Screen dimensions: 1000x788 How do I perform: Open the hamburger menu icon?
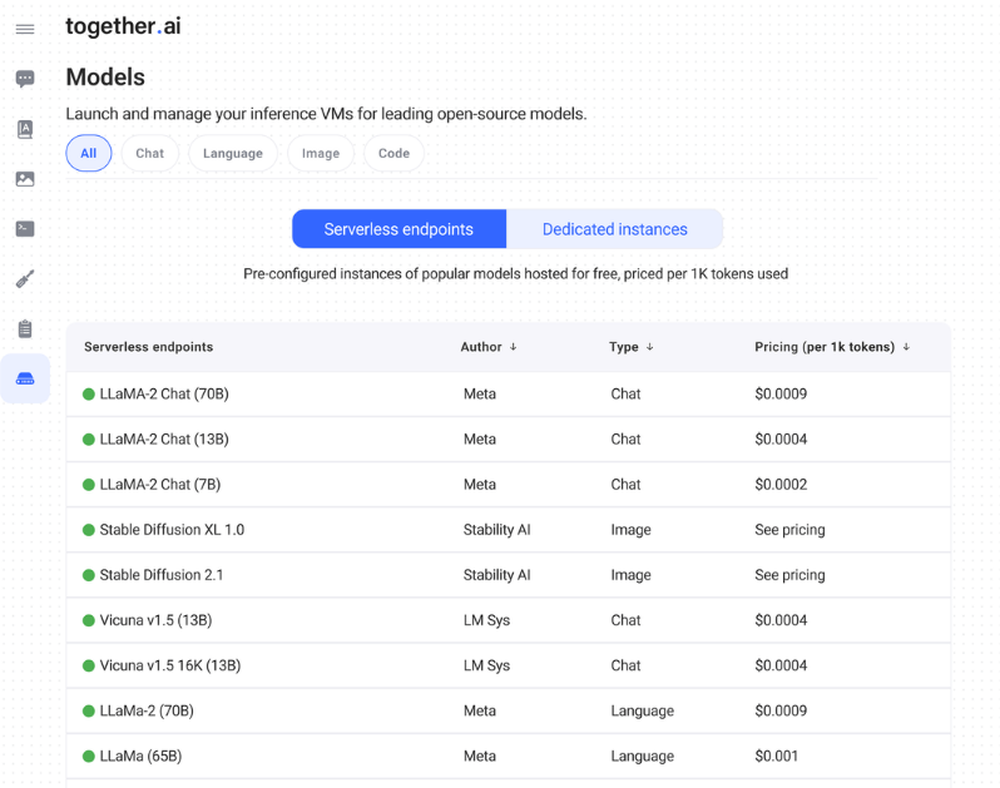(25, 29)
